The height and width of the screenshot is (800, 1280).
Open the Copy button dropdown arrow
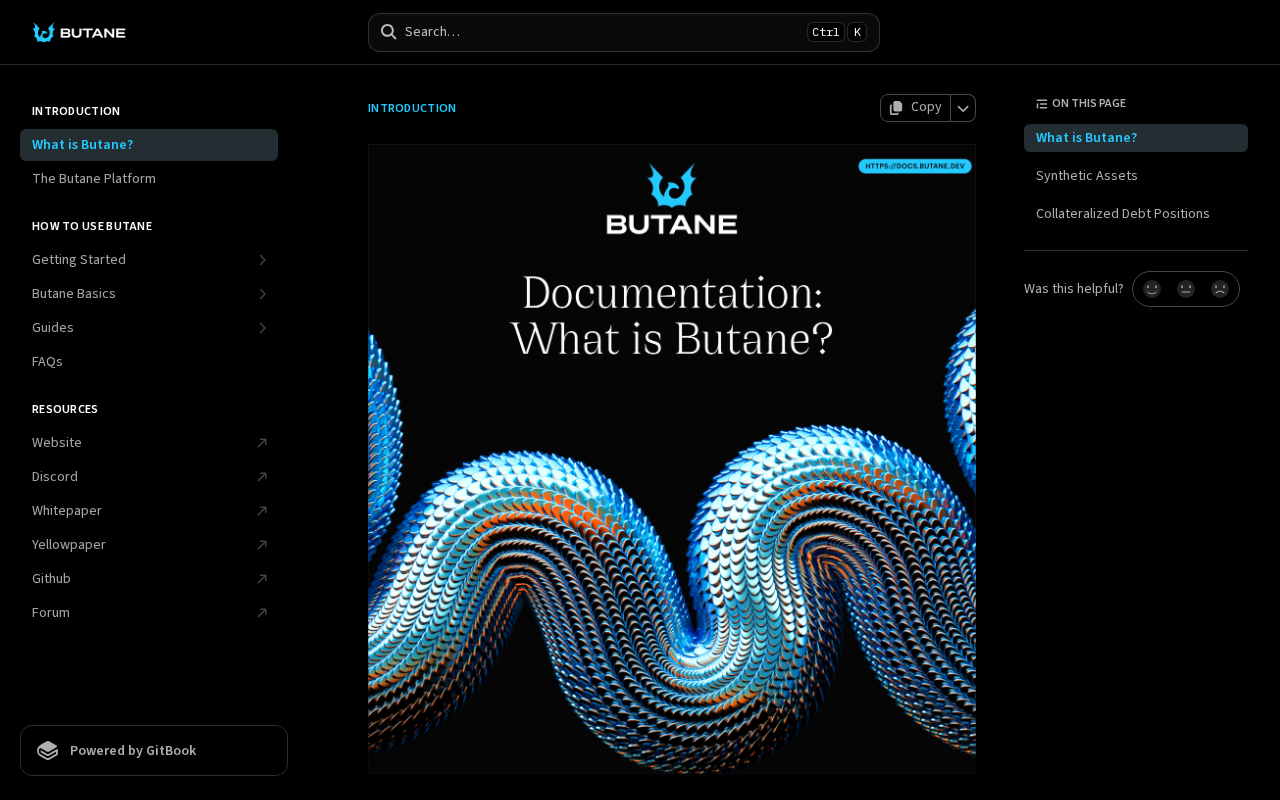[x=963, y=108]
